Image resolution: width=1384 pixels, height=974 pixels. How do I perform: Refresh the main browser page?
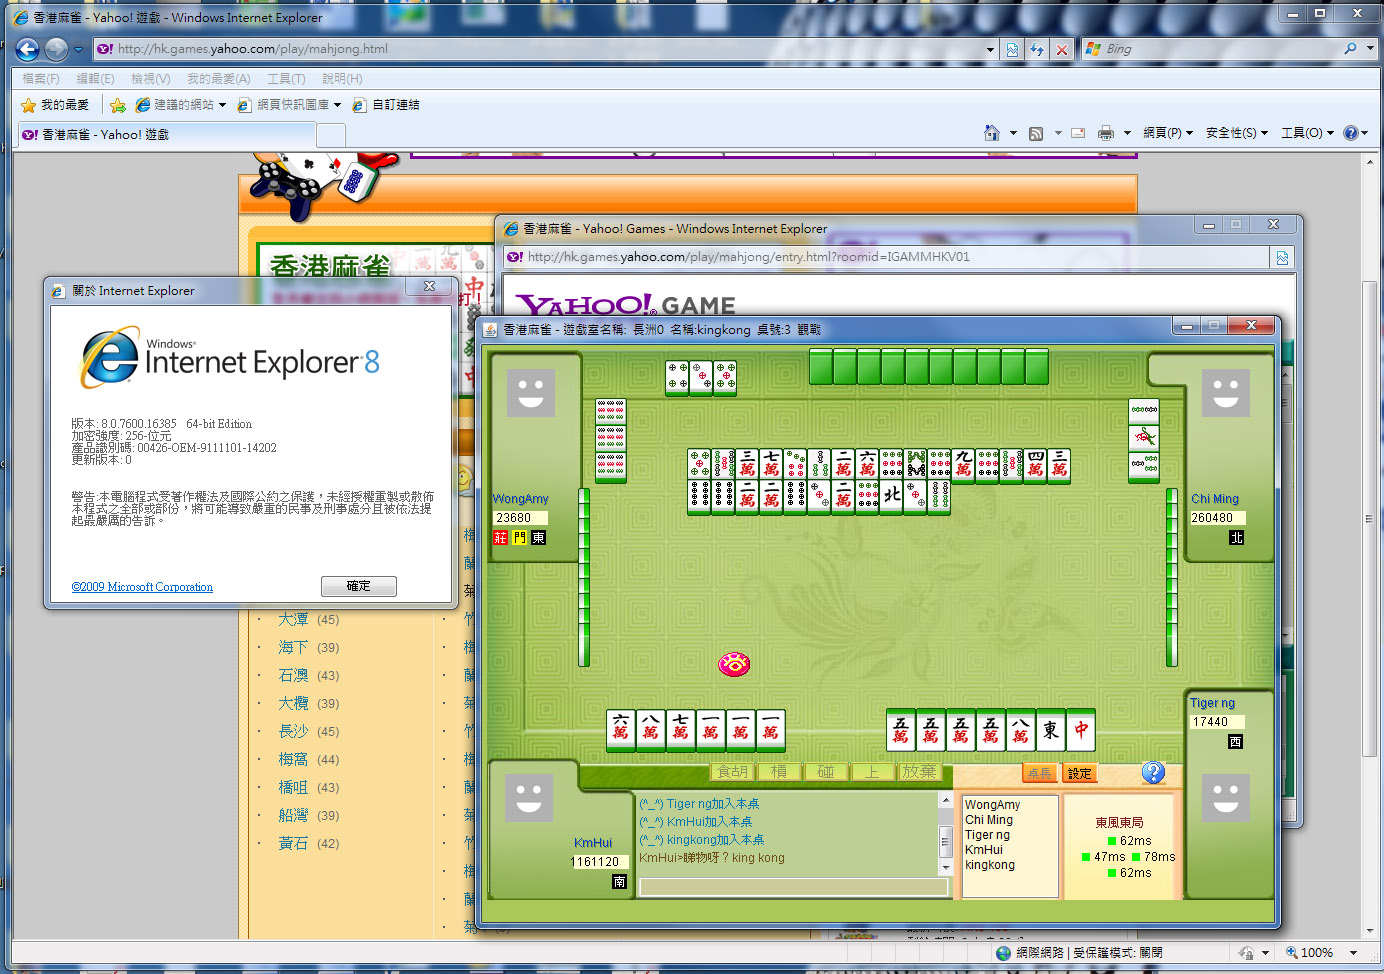(x=1037, y=49)
